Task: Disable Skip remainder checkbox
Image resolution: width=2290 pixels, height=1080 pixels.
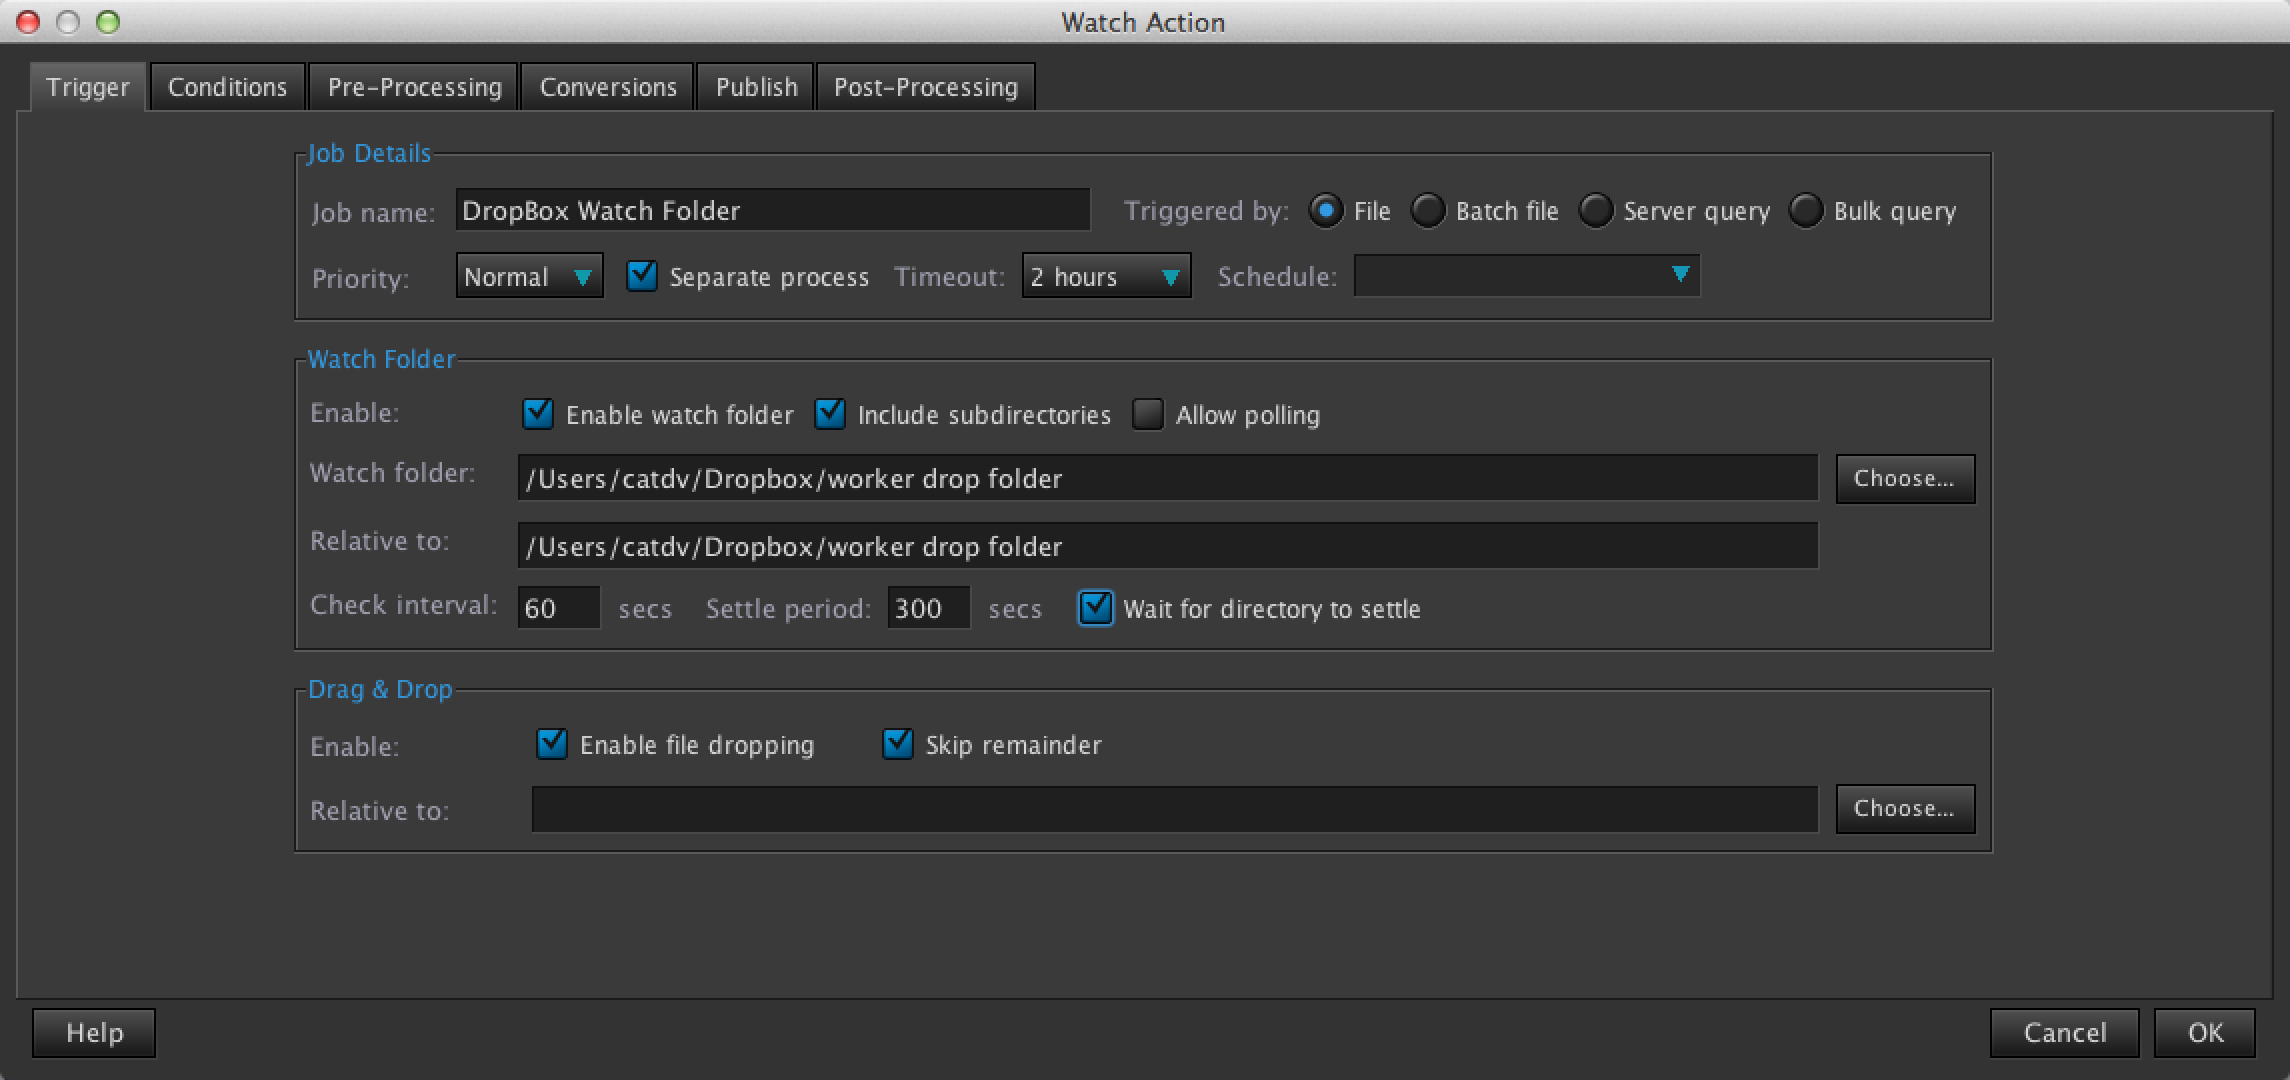Action: tap(898, 744)
